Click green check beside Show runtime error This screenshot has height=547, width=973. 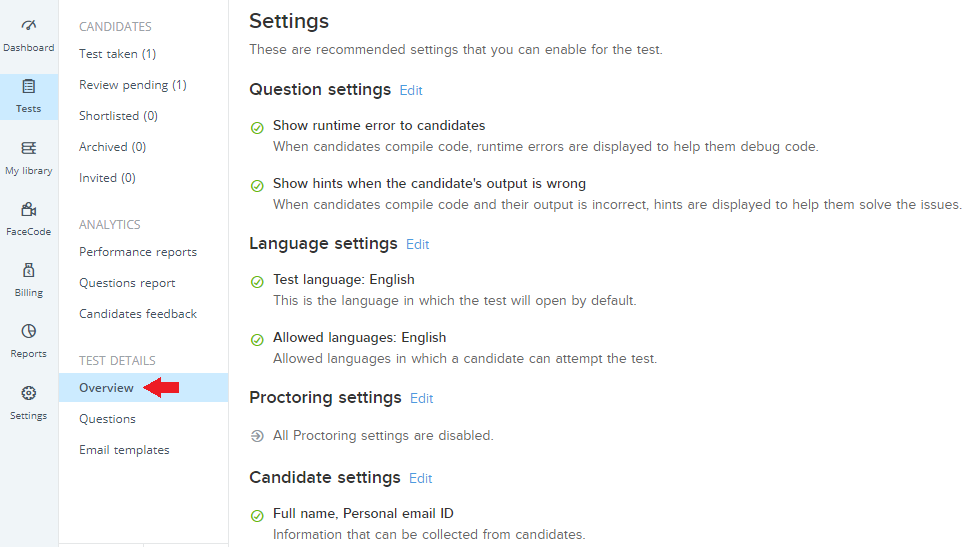[257, 128]
